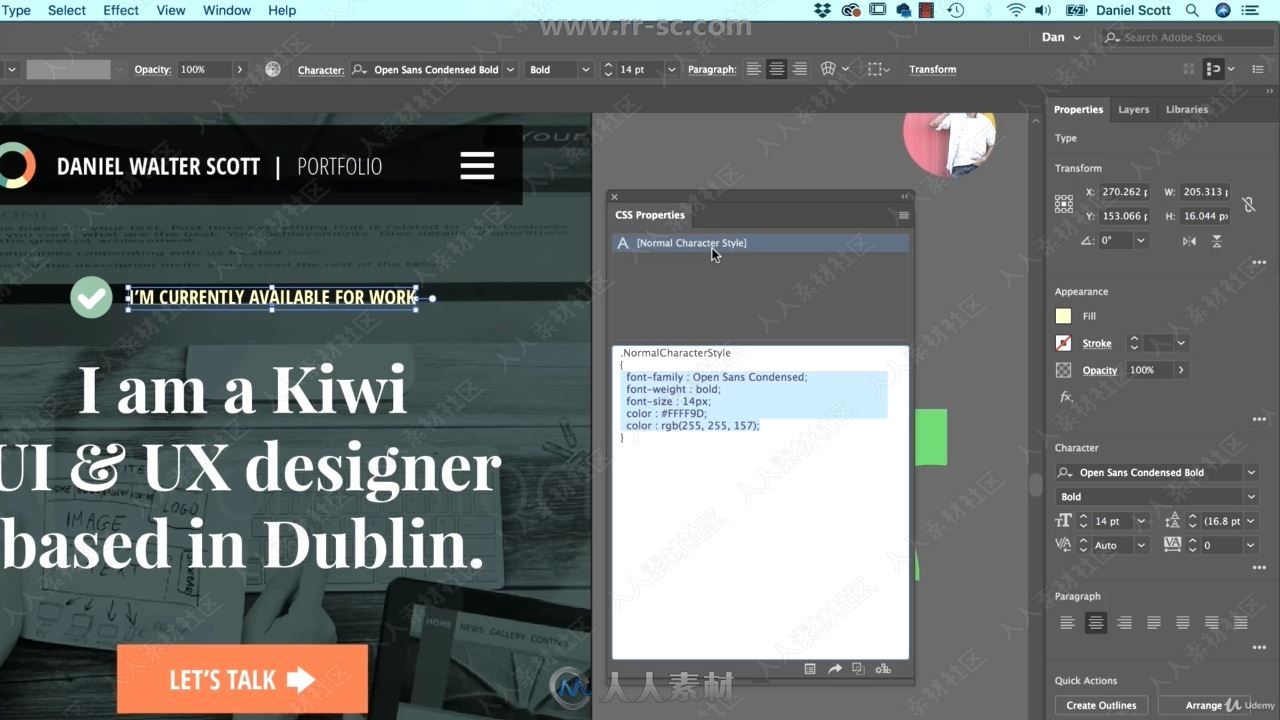Select the Normal Character Style row
Image resolution: width=1280 pixels, height=720 pixels.
760,243
